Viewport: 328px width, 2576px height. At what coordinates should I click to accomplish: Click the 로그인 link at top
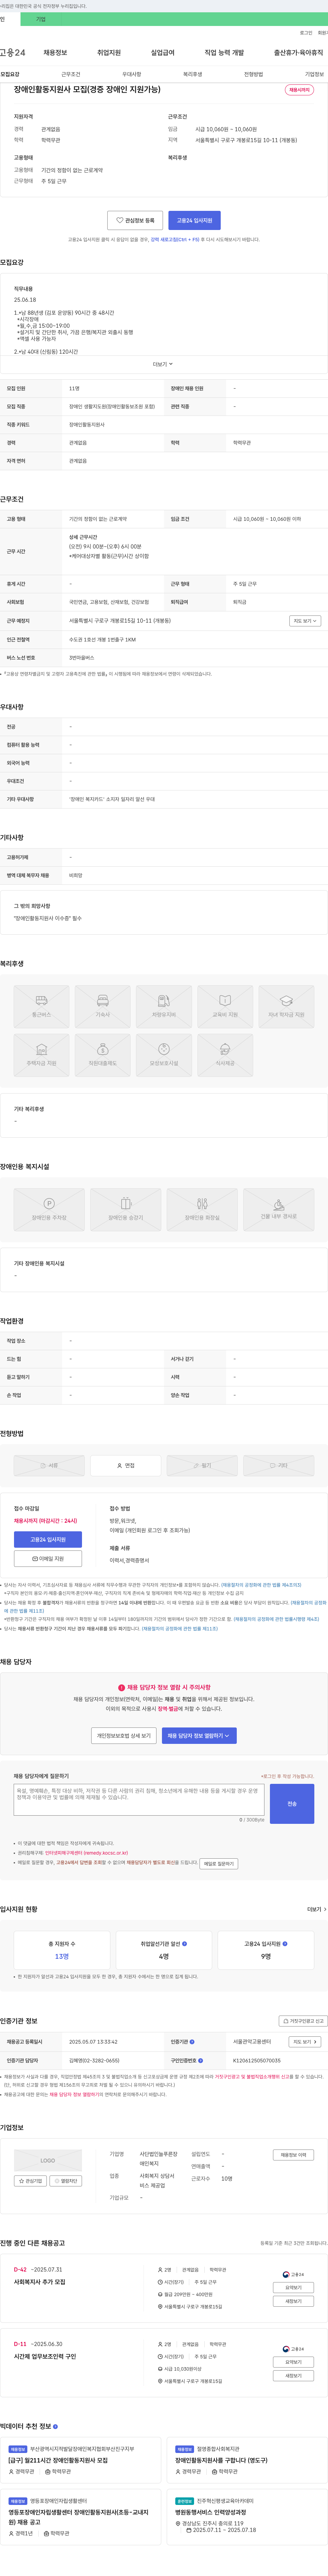pyautogui.click(x=306, y=33)
